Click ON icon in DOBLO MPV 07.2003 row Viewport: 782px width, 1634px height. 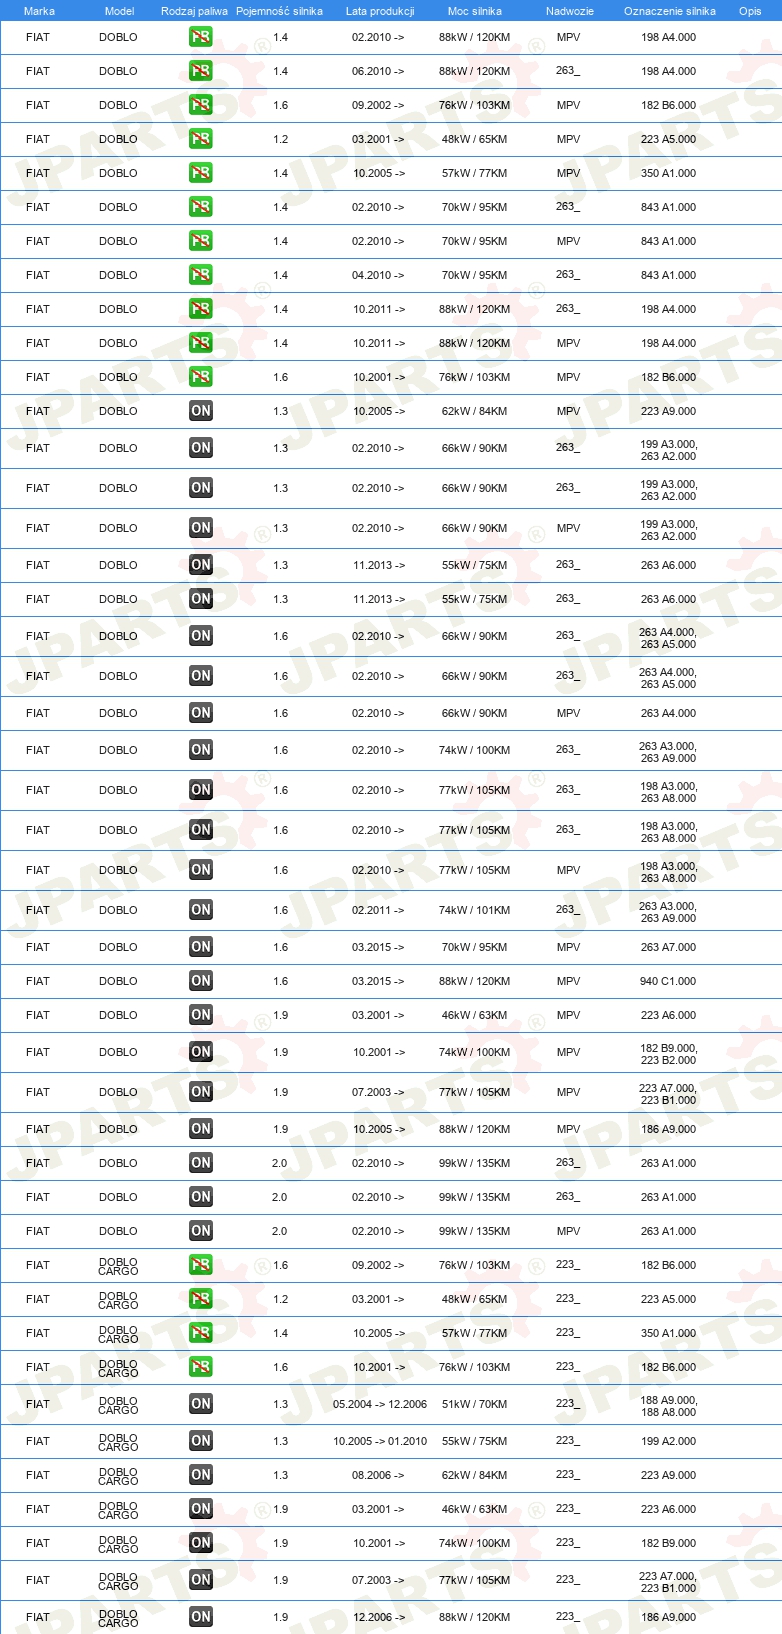[x=201, y=1092]
